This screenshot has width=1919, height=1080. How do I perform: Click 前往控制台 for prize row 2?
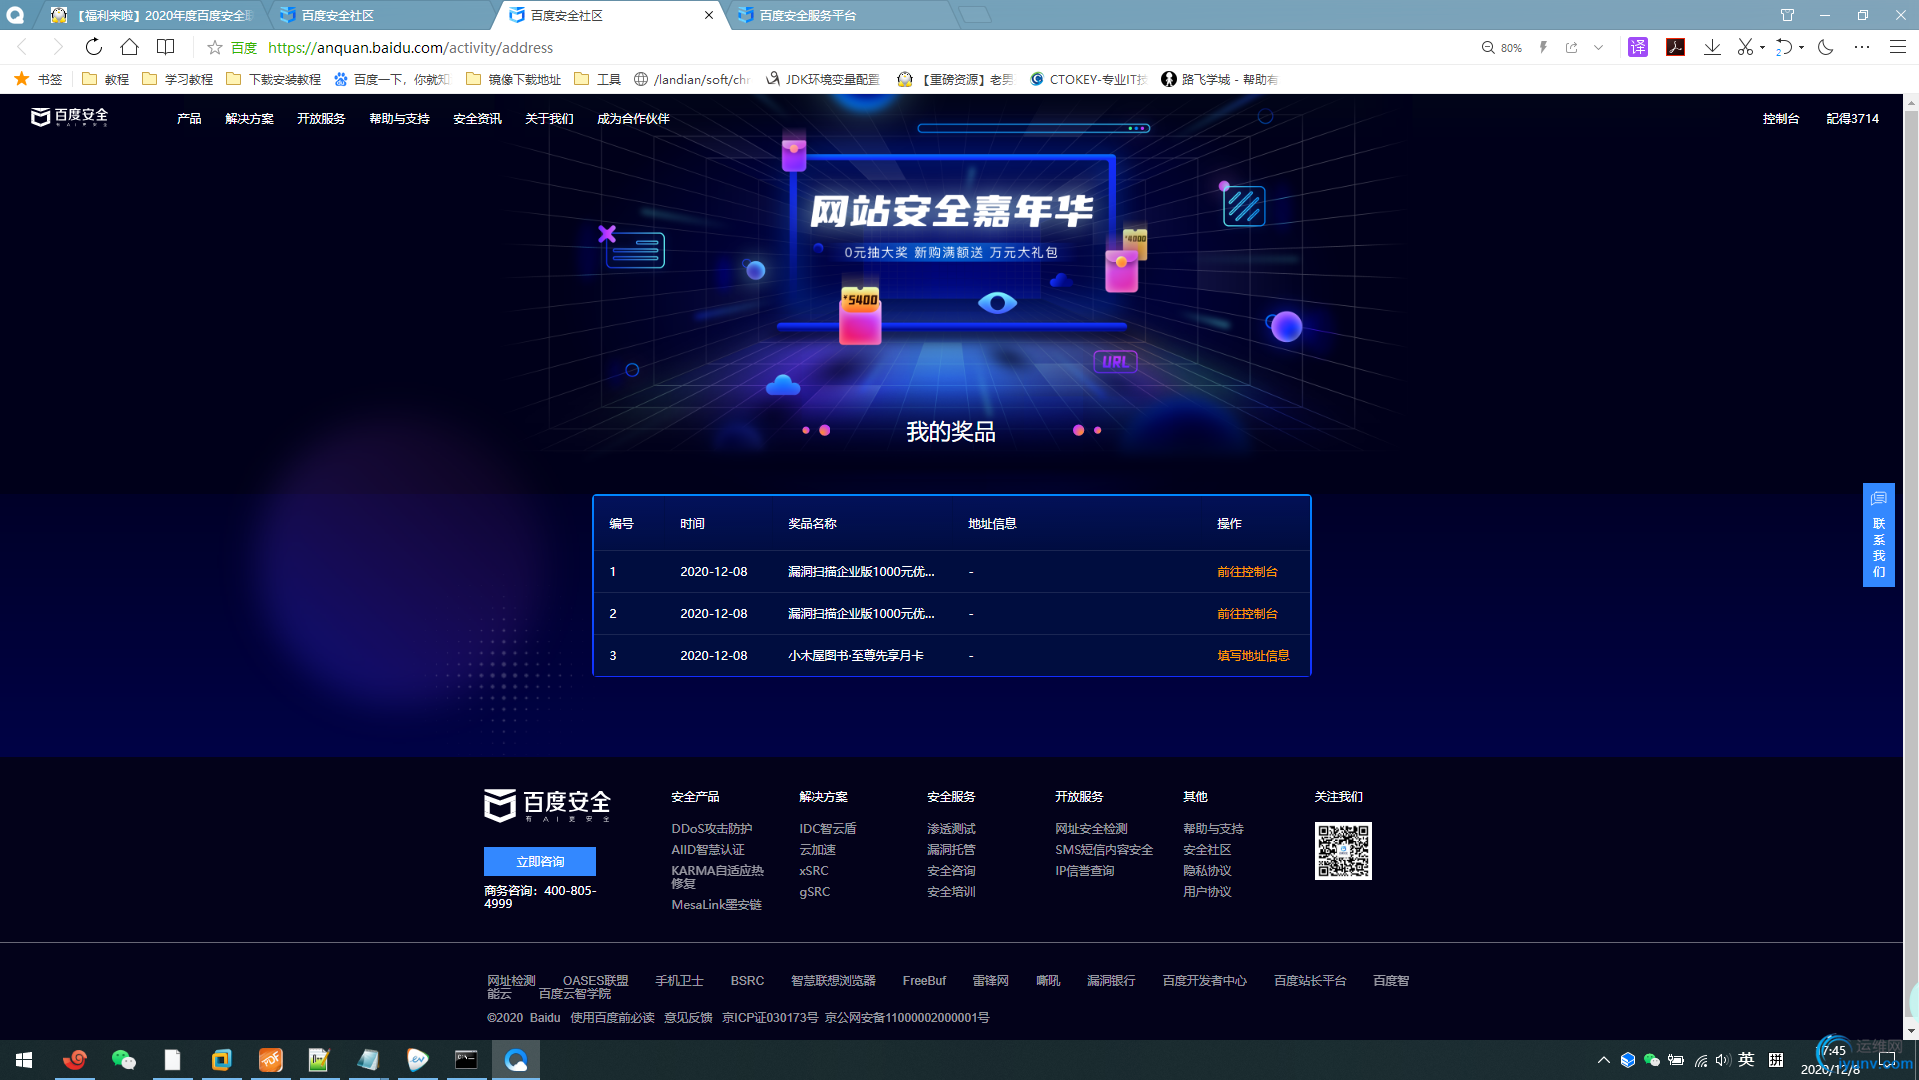(x=1247, y=614)
